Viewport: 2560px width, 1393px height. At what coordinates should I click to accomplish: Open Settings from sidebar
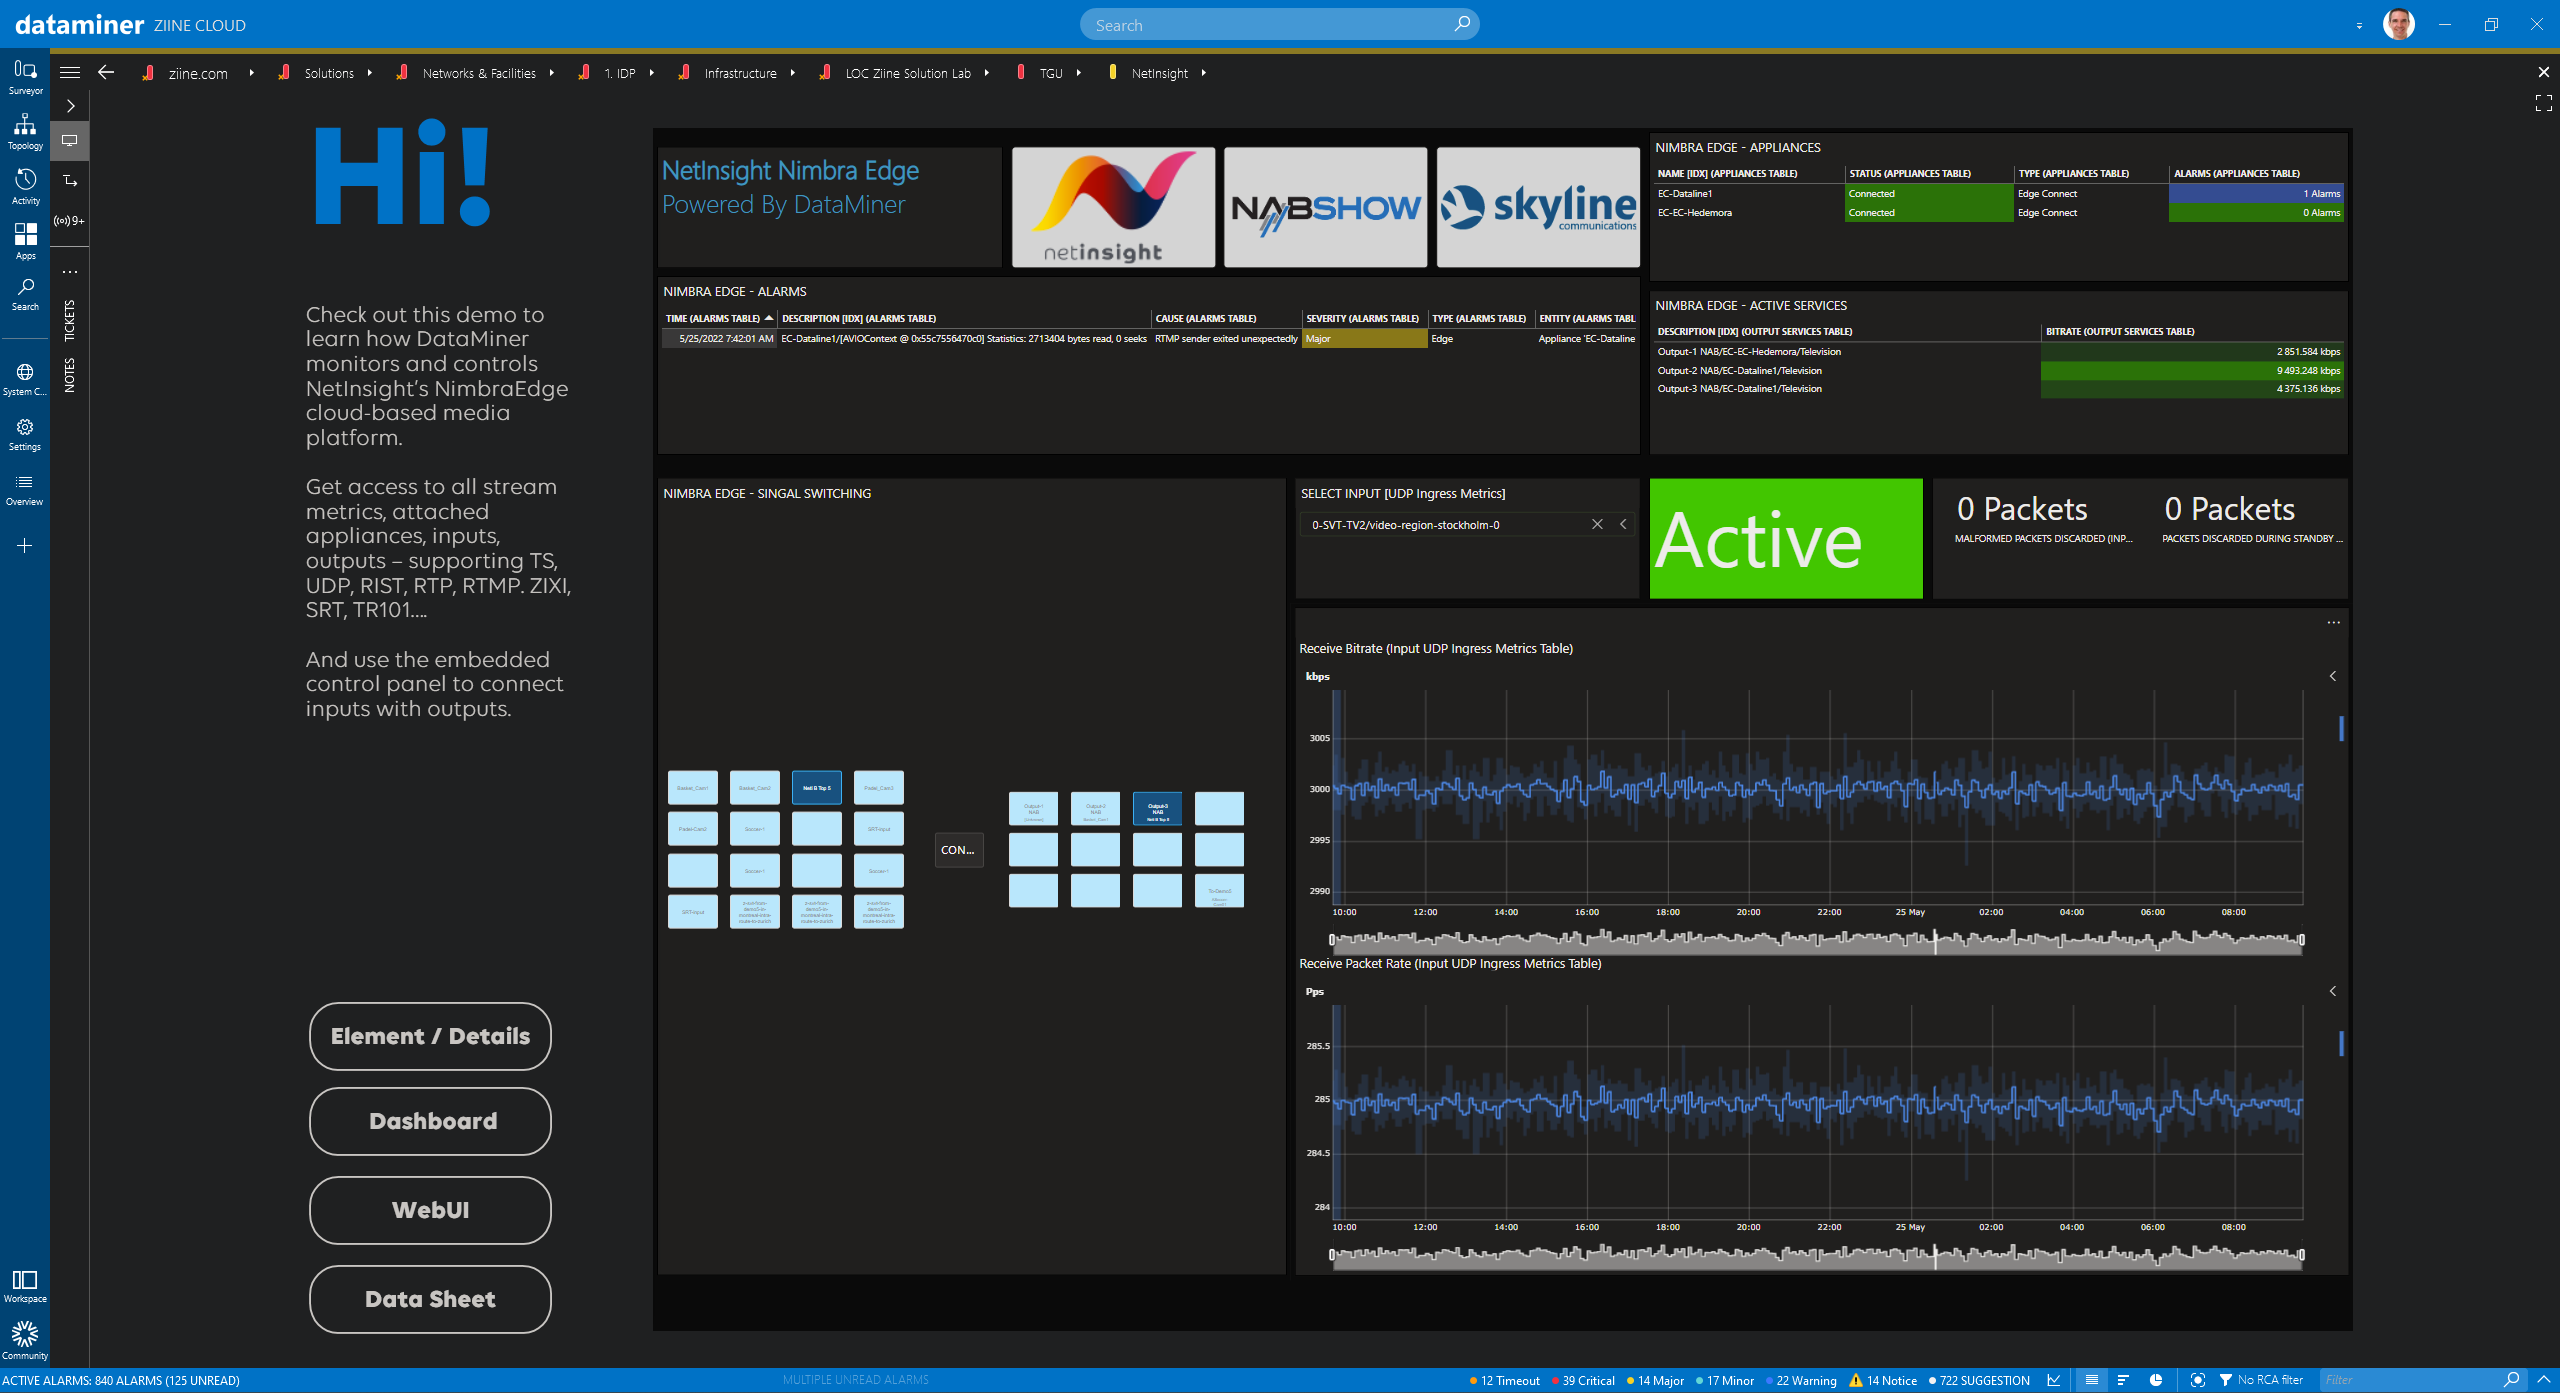[25, 434]
